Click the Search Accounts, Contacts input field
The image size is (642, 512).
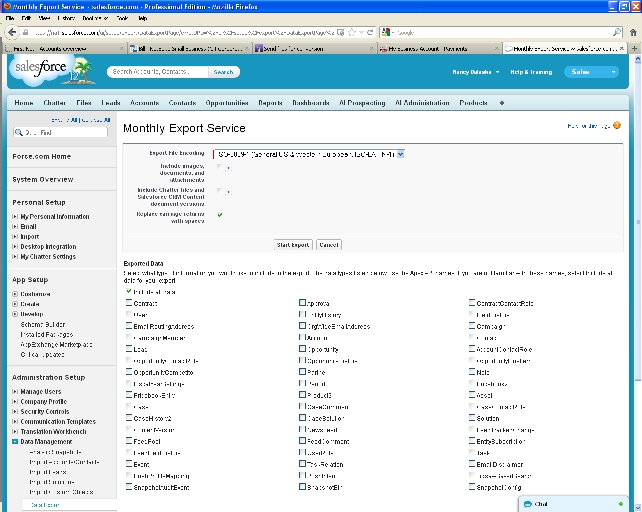pos(158,72)
